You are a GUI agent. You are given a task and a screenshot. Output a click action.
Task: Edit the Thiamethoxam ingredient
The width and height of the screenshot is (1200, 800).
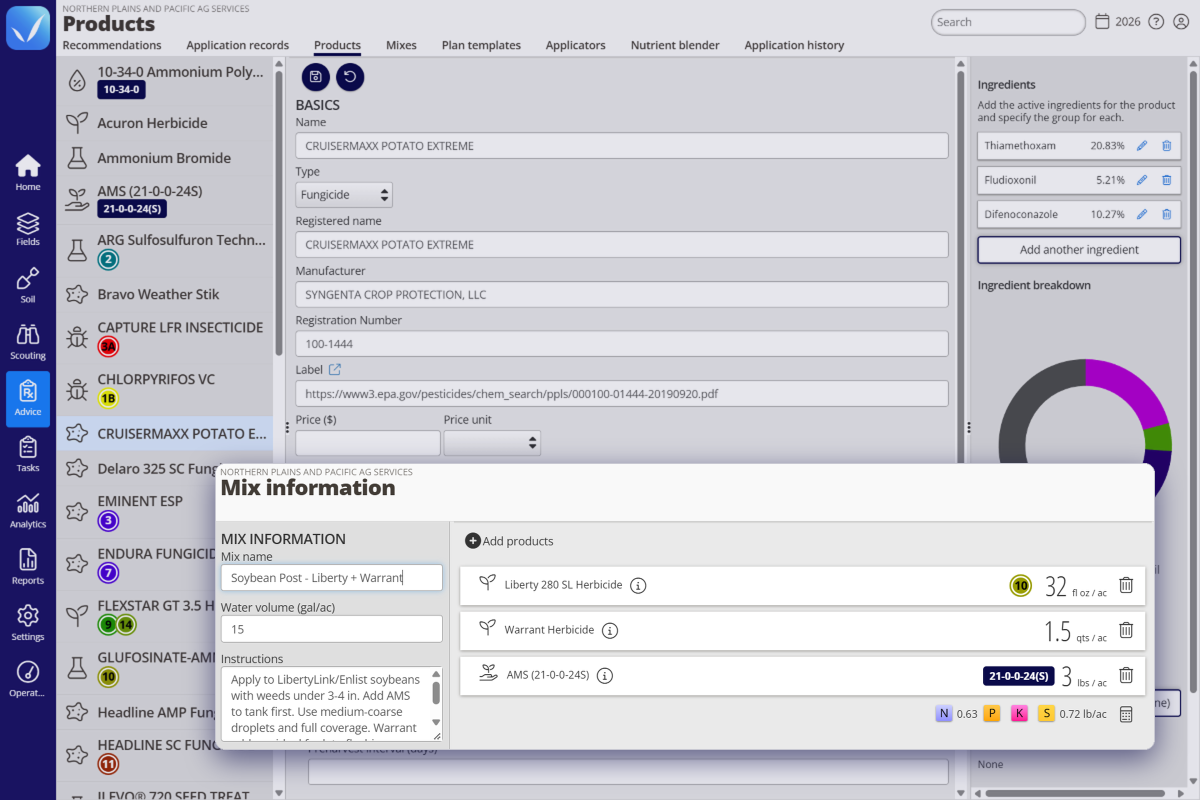[x=1143, y=146]
